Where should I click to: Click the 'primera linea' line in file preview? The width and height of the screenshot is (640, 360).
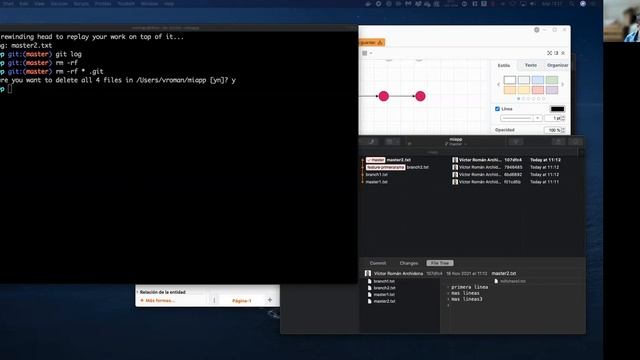coord(469,287)
